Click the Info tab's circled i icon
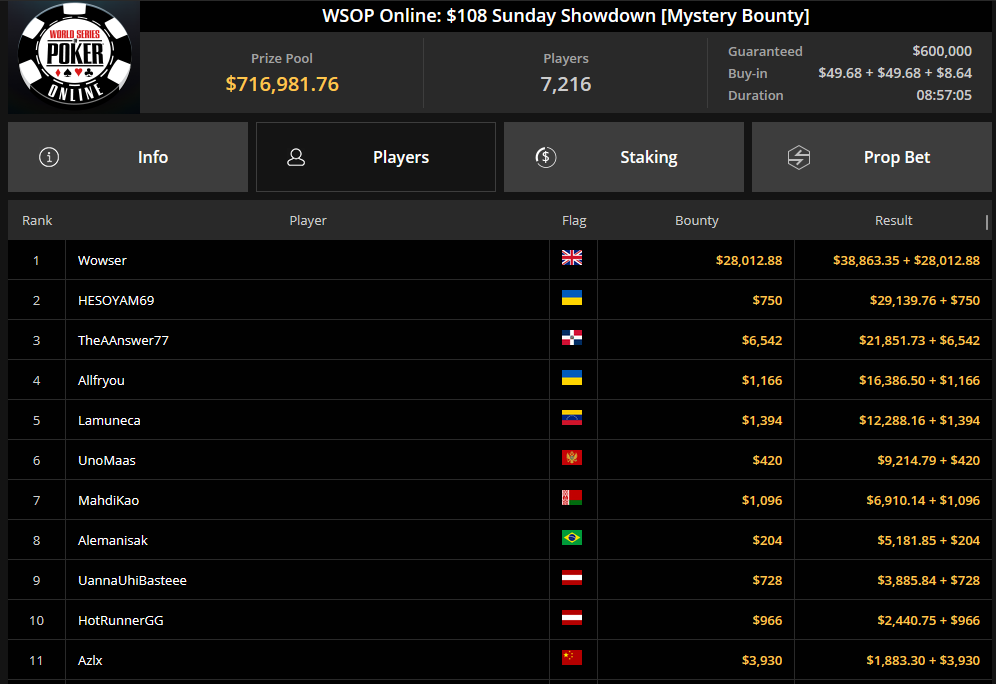Image resolution: width=996 pixels, height=684 pixels. tap(49, 157)
